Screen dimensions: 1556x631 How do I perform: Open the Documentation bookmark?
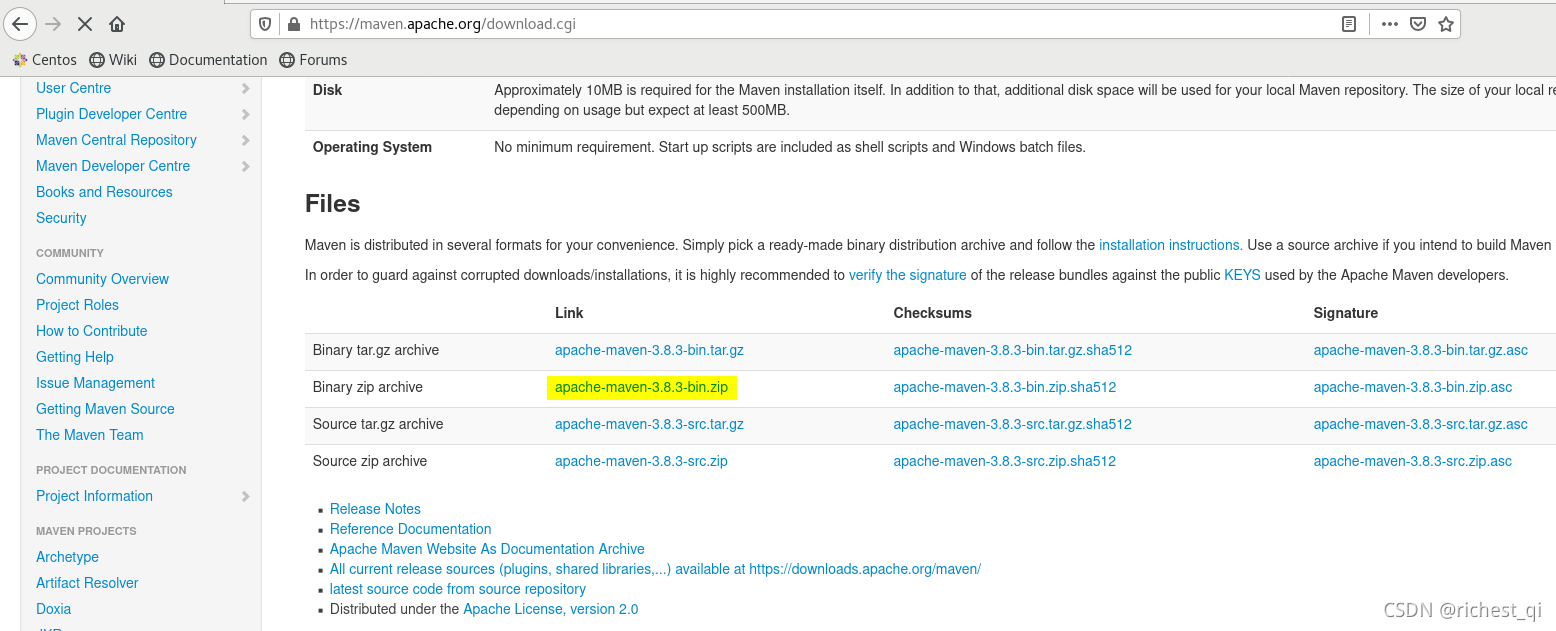coord(208,60)
